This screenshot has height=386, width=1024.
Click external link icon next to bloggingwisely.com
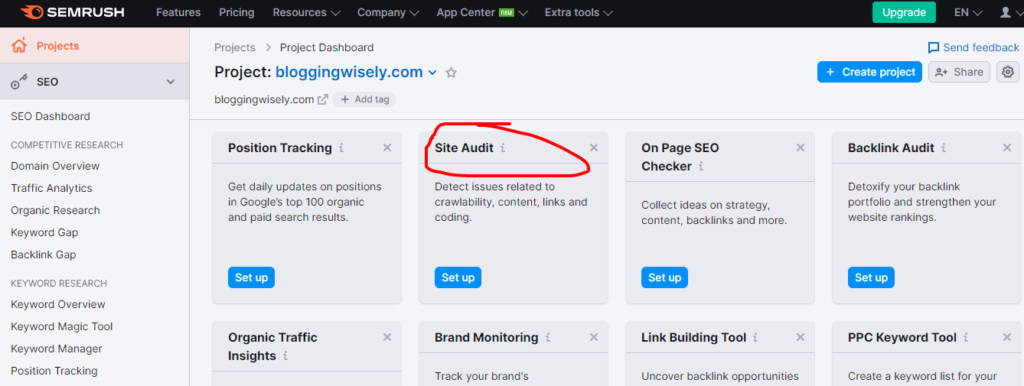coord(323,100)
